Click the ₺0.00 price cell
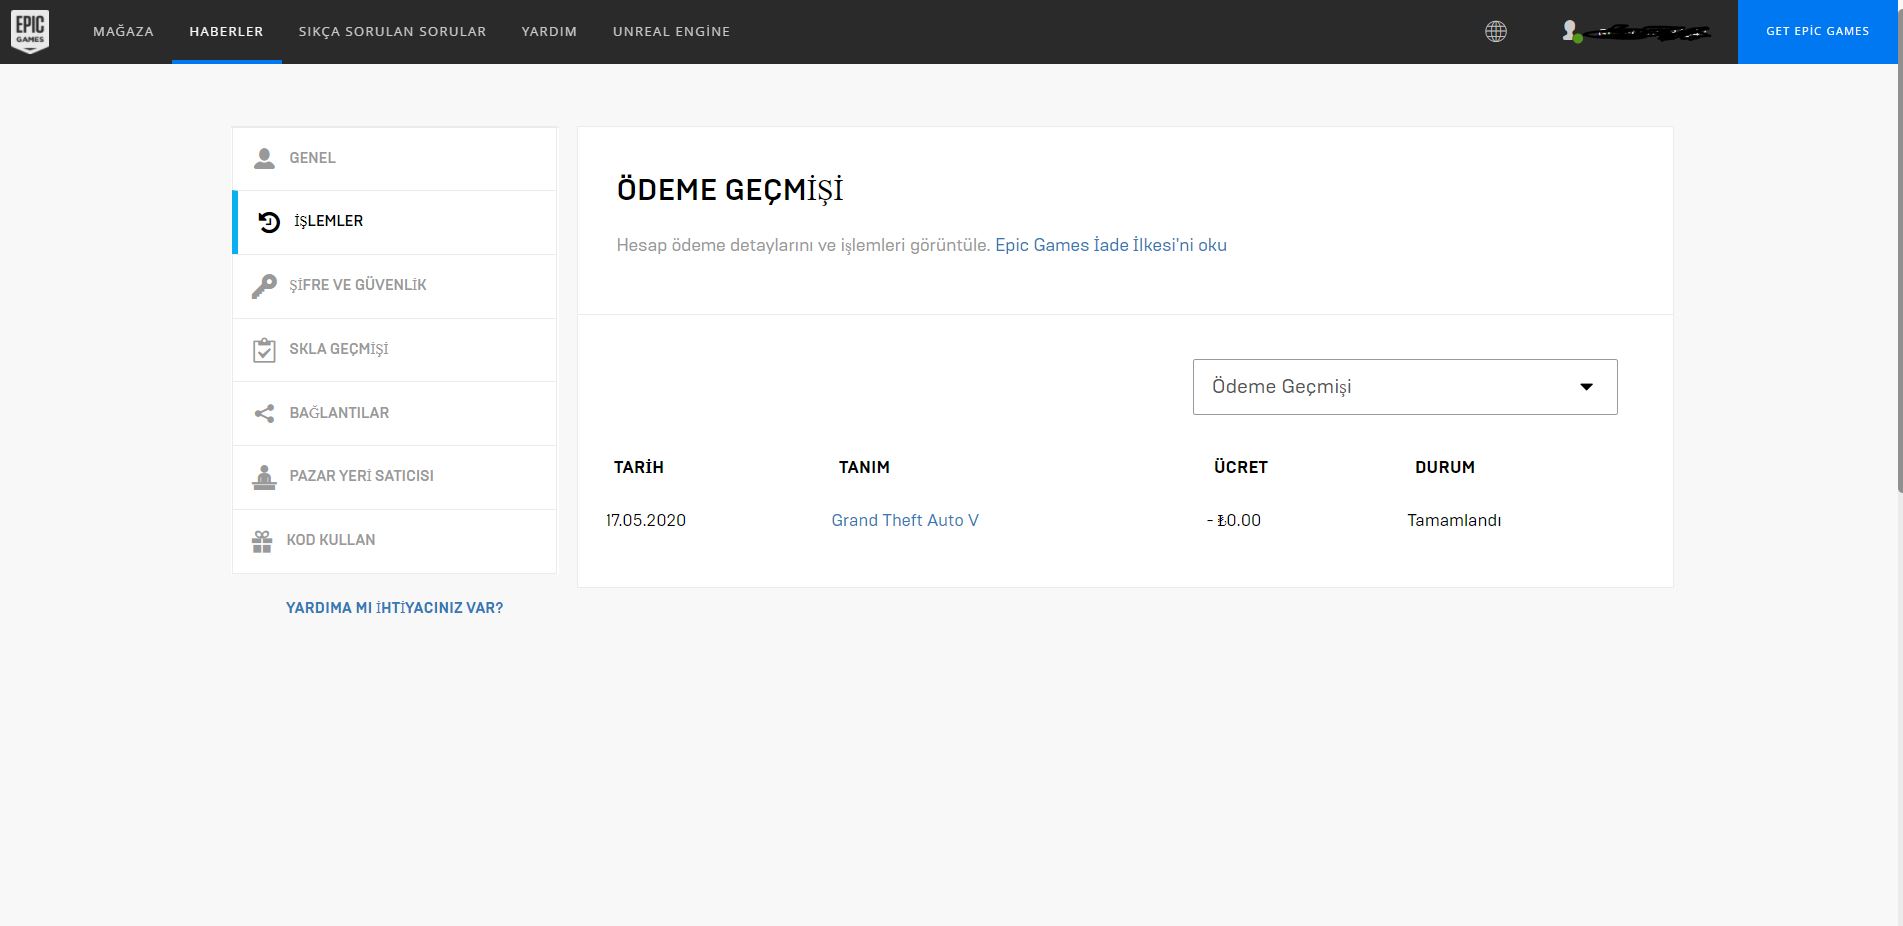 tap(1234, 520)
